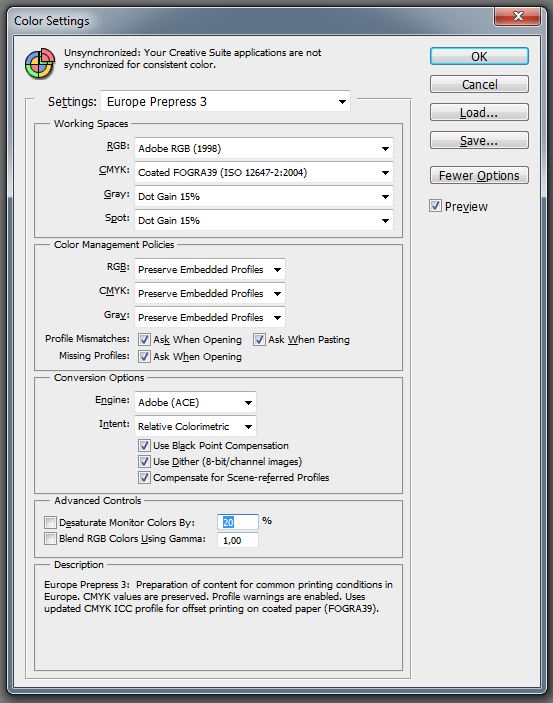
Task: Click the Conversion Options group label
Action: (99, 378)
